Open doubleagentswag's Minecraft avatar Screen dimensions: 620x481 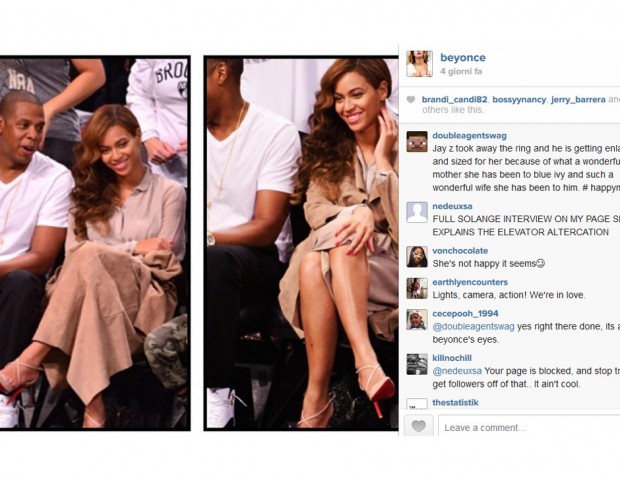tap(417, 142)
